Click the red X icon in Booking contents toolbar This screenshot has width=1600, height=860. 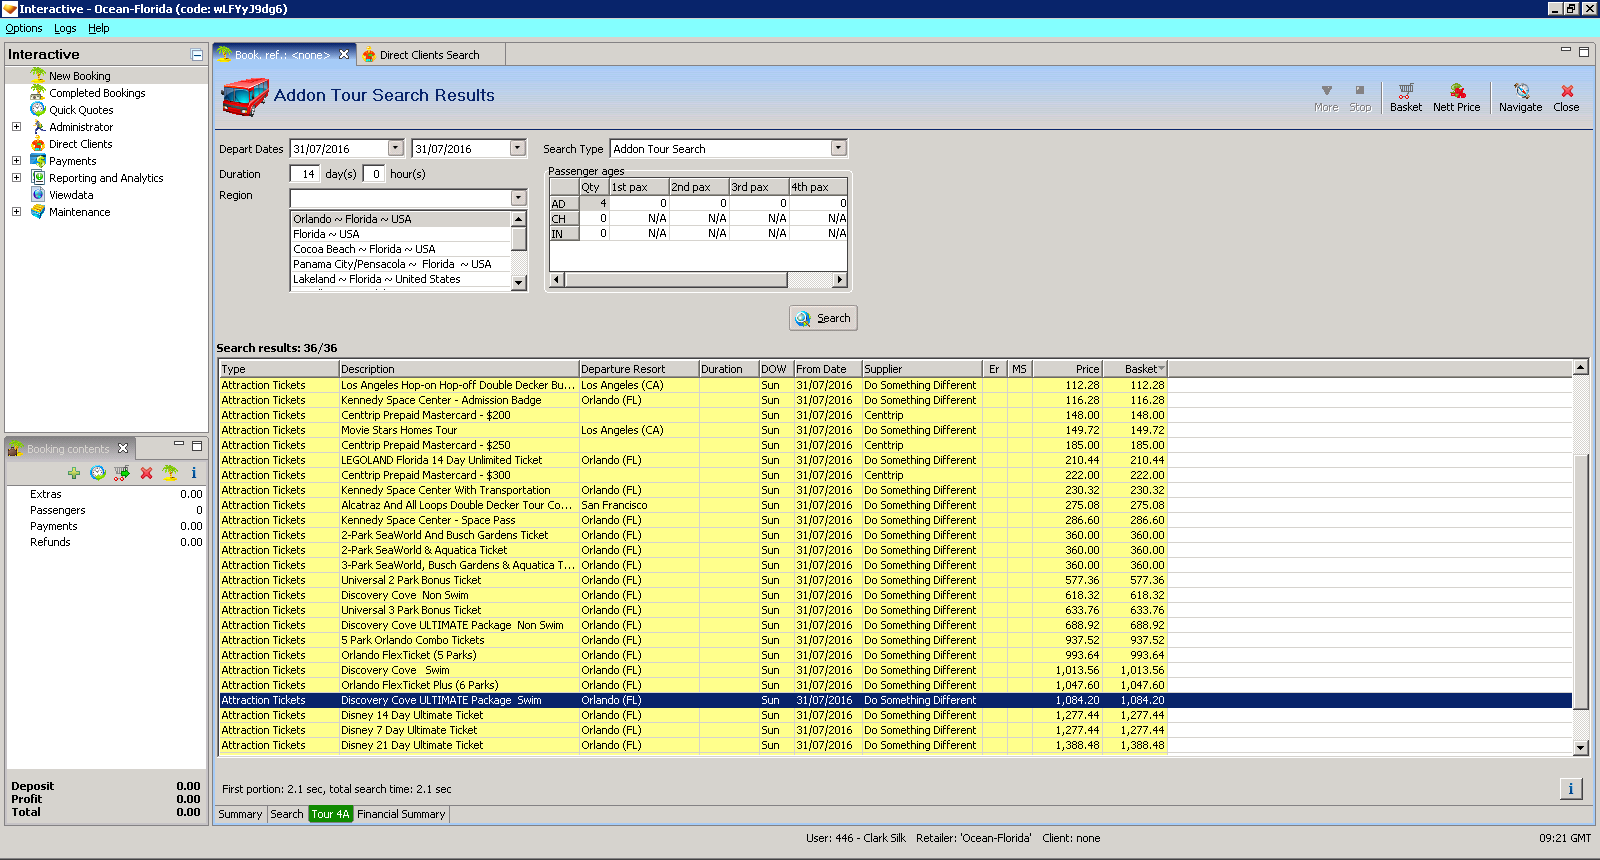[146, 473]
